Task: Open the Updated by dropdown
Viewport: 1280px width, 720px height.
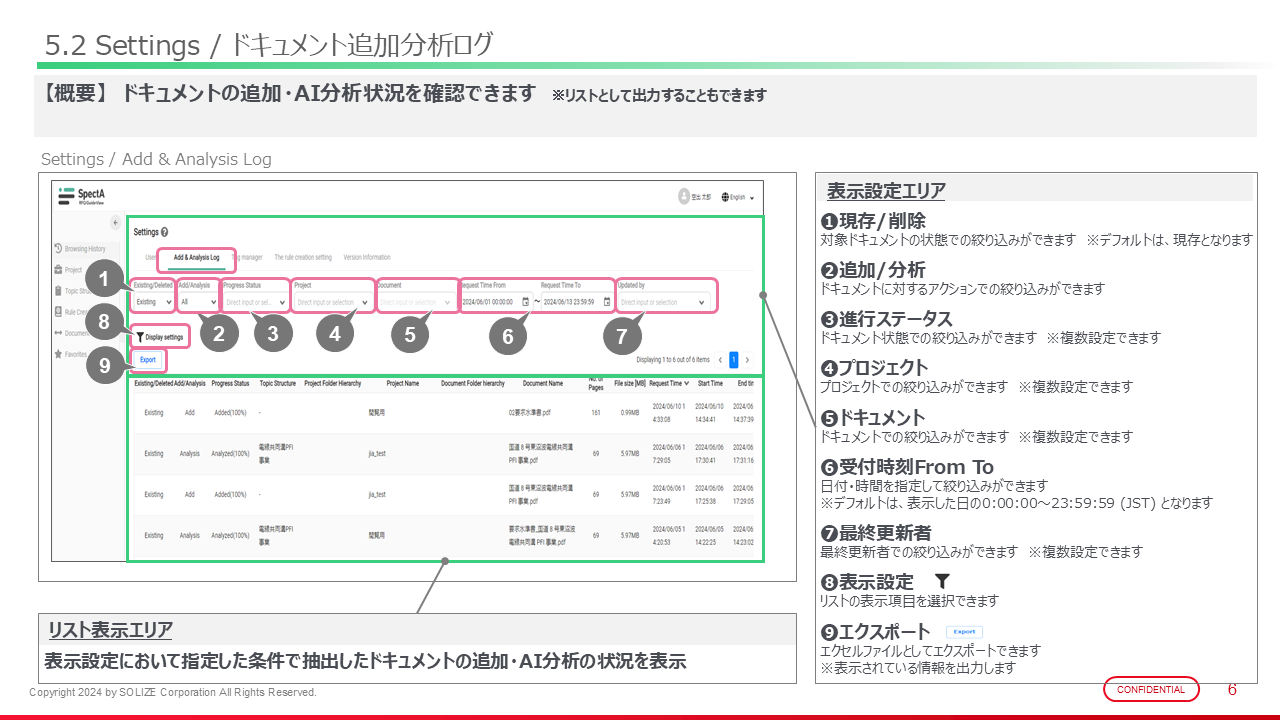Action: click(x=664, y=301)
